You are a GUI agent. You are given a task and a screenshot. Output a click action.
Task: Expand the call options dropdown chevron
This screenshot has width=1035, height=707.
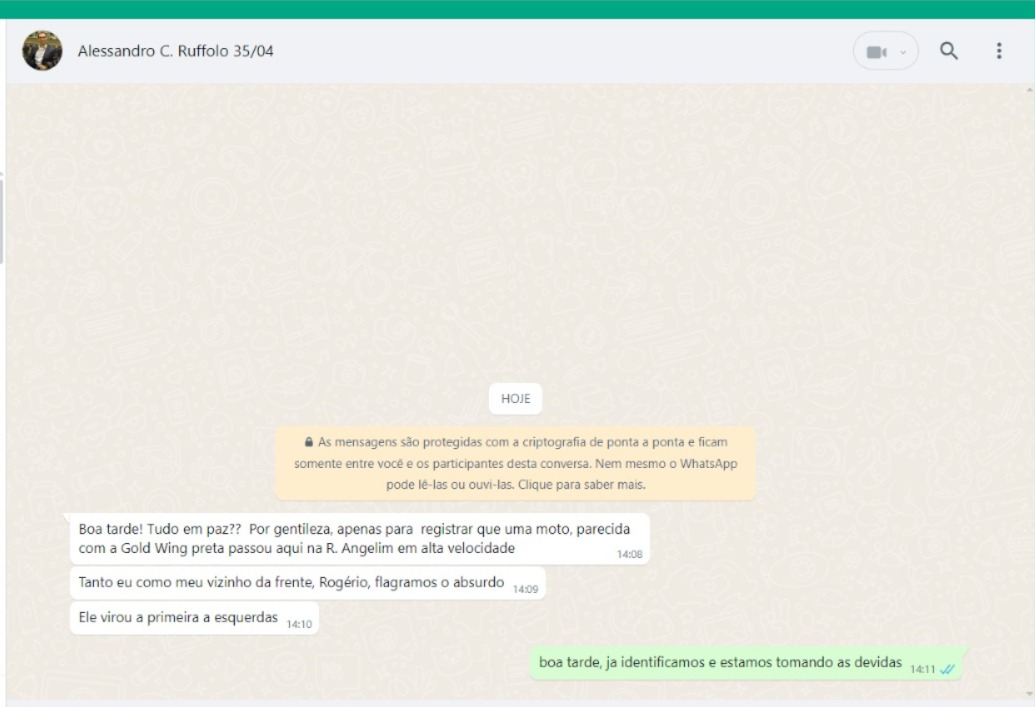[x=902, y=52]
